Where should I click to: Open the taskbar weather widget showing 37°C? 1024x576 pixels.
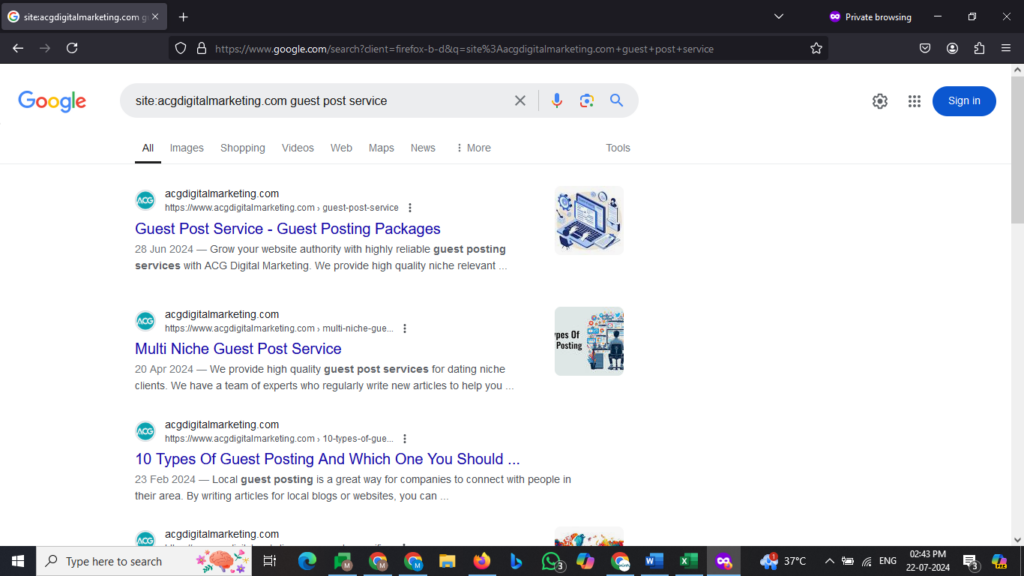click(783, 561)
